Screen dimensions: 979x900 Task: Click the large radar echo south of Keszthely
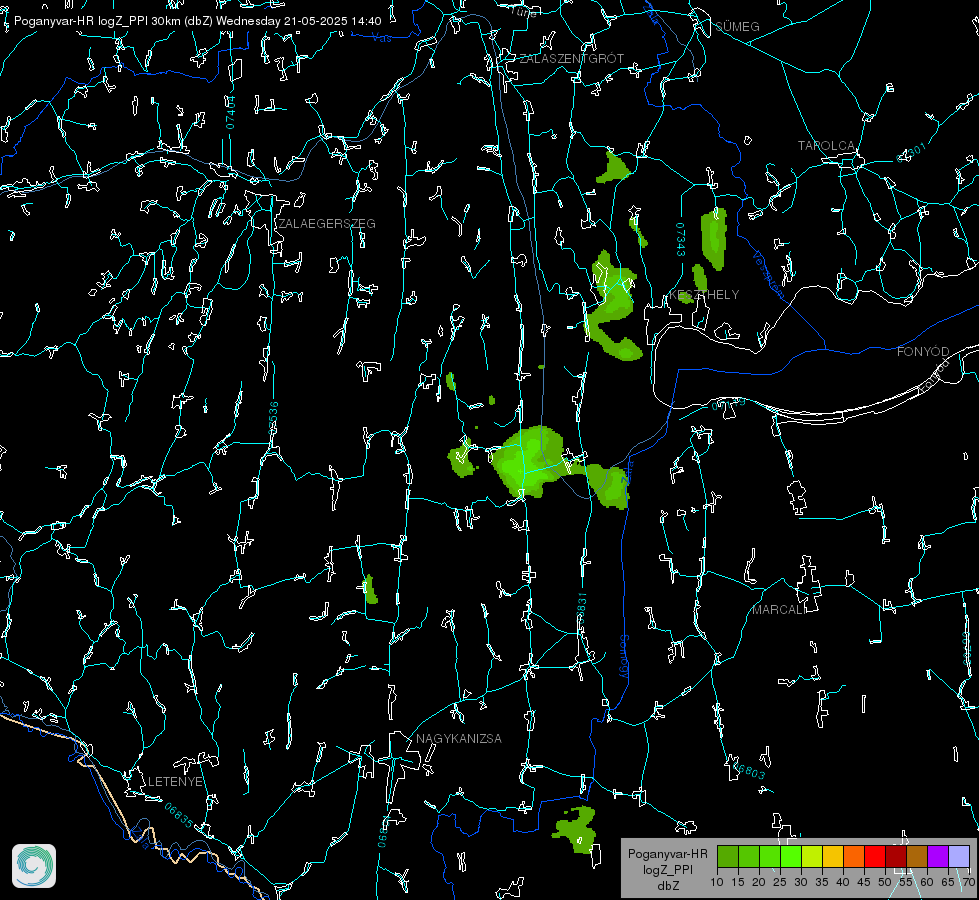(x=528, y=462)
